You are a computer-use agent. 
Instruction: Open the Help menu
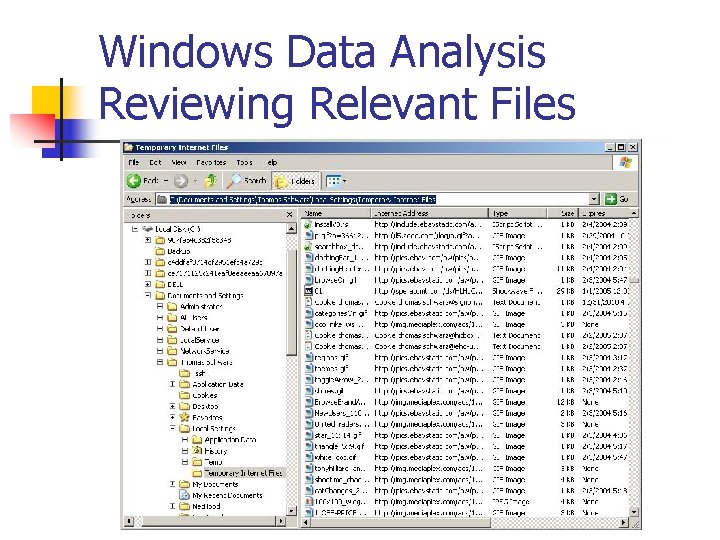point(272,163)
